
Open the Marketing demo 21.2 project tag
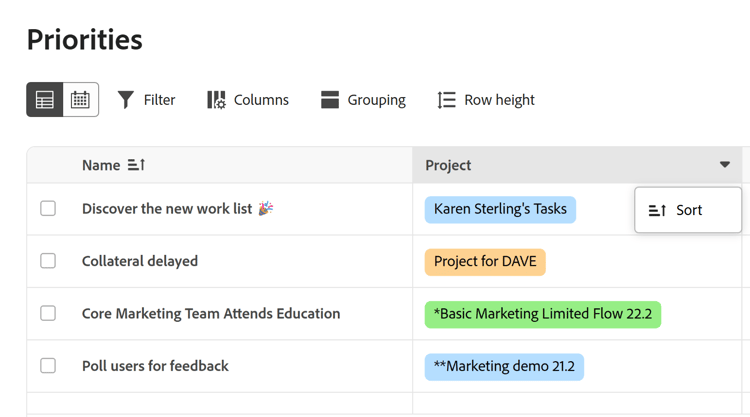(x=504, y=366)
